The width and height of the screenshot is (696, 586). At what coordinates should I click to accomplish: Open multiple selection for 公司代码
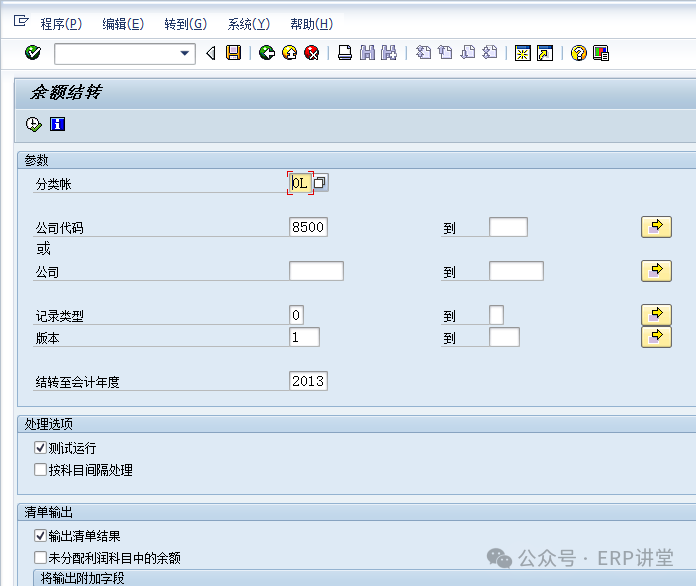[655, 227]
